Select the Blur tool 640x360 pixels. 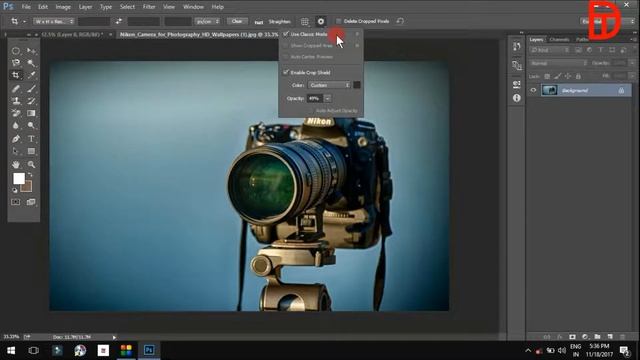click(16, 126)
